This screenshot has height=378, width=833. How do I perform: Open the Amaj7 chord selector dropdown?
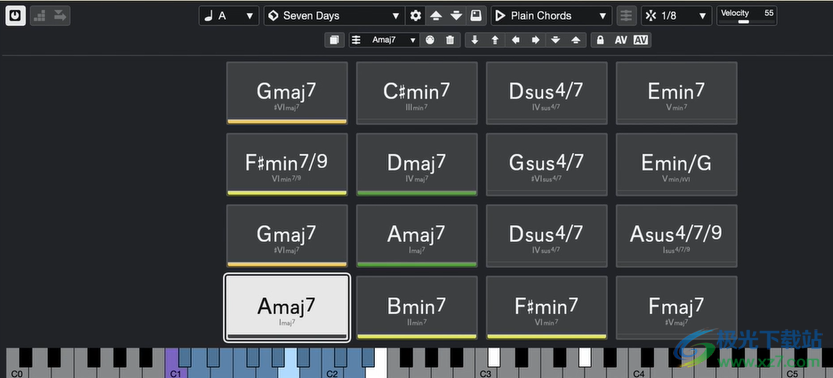click(384, 40)
